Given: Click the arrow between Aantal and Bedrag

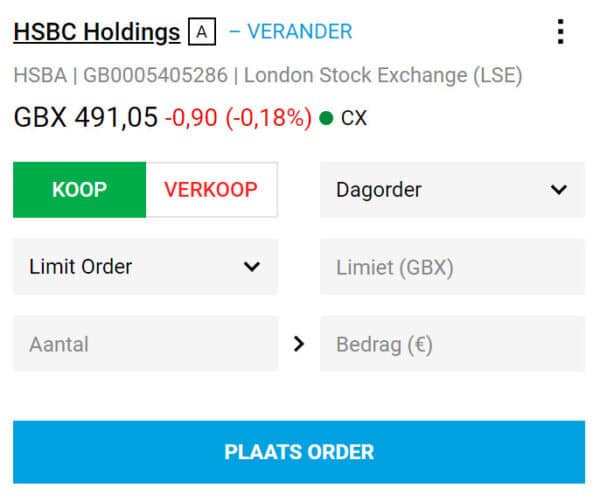Looking at the screenshot, I should tap(298, 344).
